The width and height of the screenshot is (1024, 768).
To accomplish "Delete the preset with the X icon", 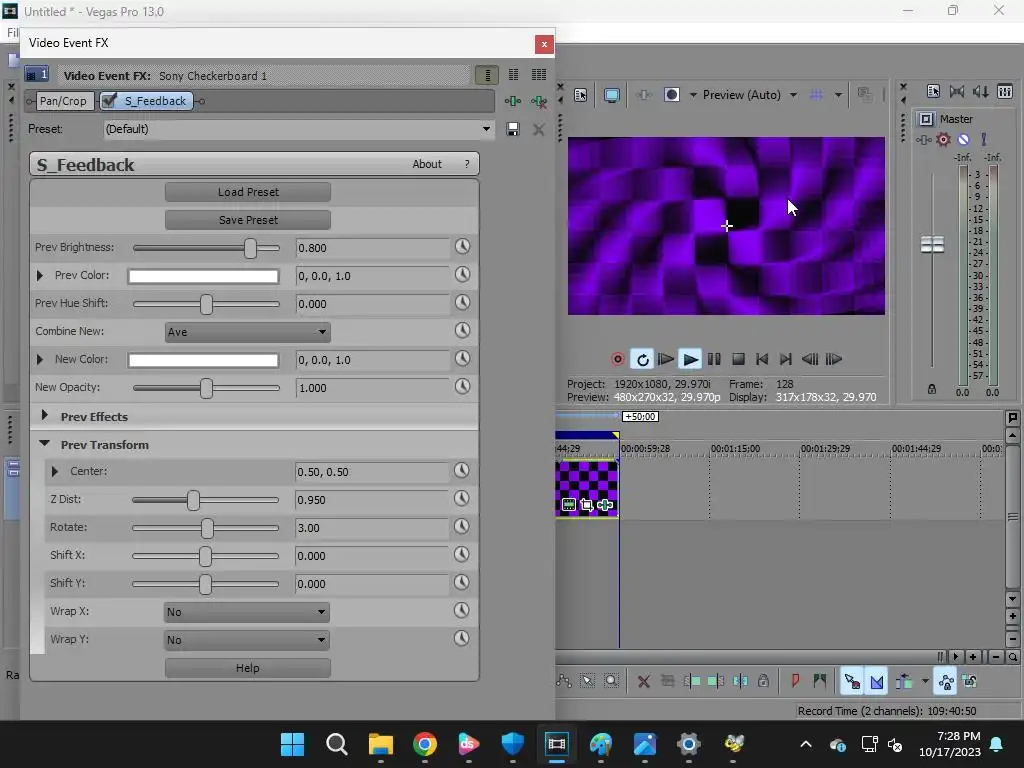I will 539,129.
